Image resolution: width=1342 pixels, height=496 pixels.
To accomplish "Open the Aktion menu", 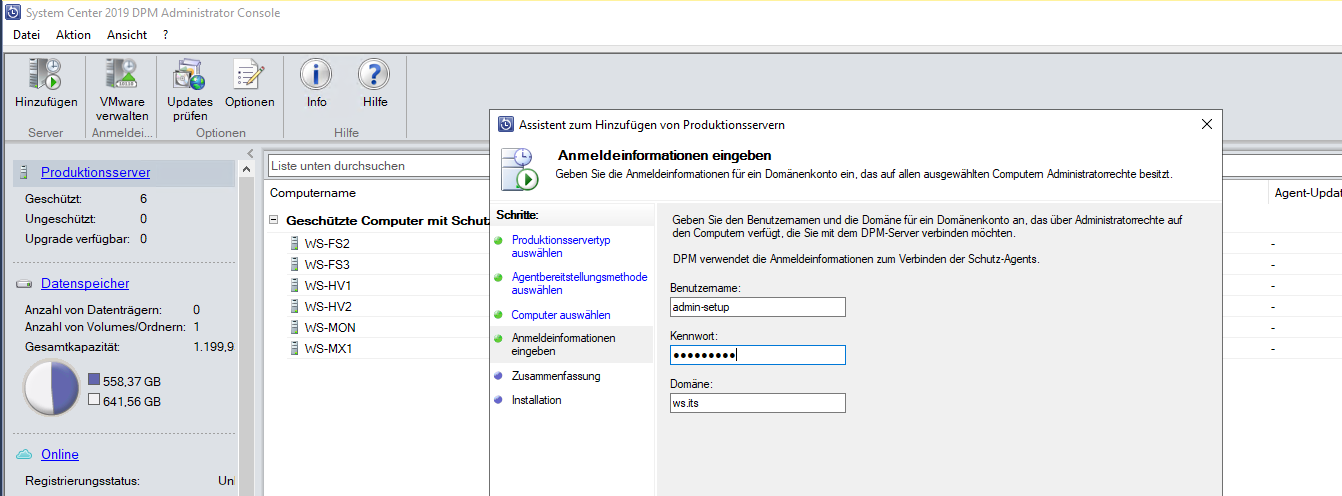I will 73,34.
